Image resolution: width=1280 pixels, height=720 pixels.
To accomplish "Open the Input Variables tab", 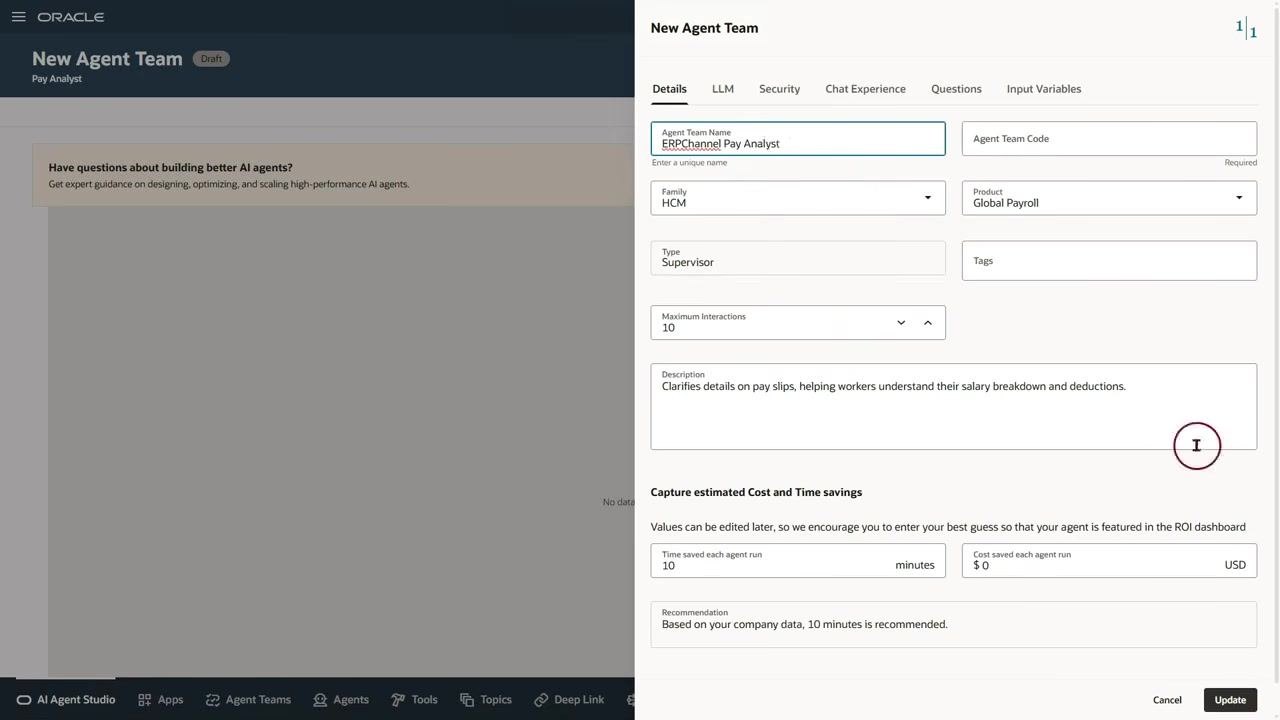I will [1044, 89].
